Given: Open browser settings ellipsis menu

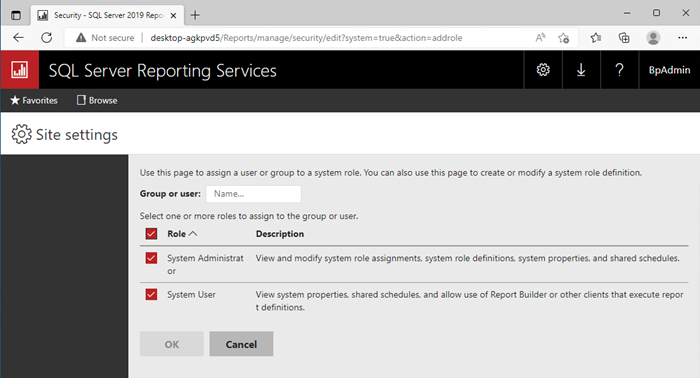Looking at the screenshot, I should click(683, 38).
